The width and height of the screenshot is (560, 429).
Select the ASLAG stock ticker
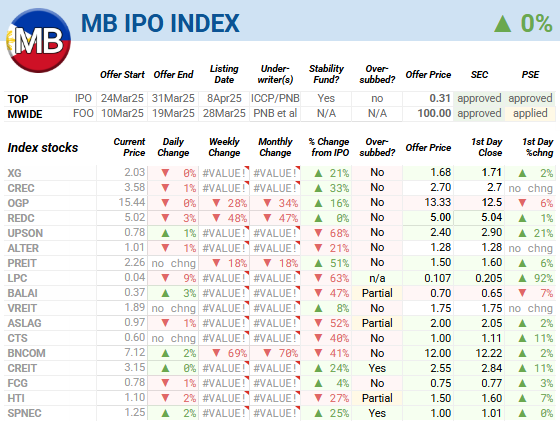click(x=25, y=323)
